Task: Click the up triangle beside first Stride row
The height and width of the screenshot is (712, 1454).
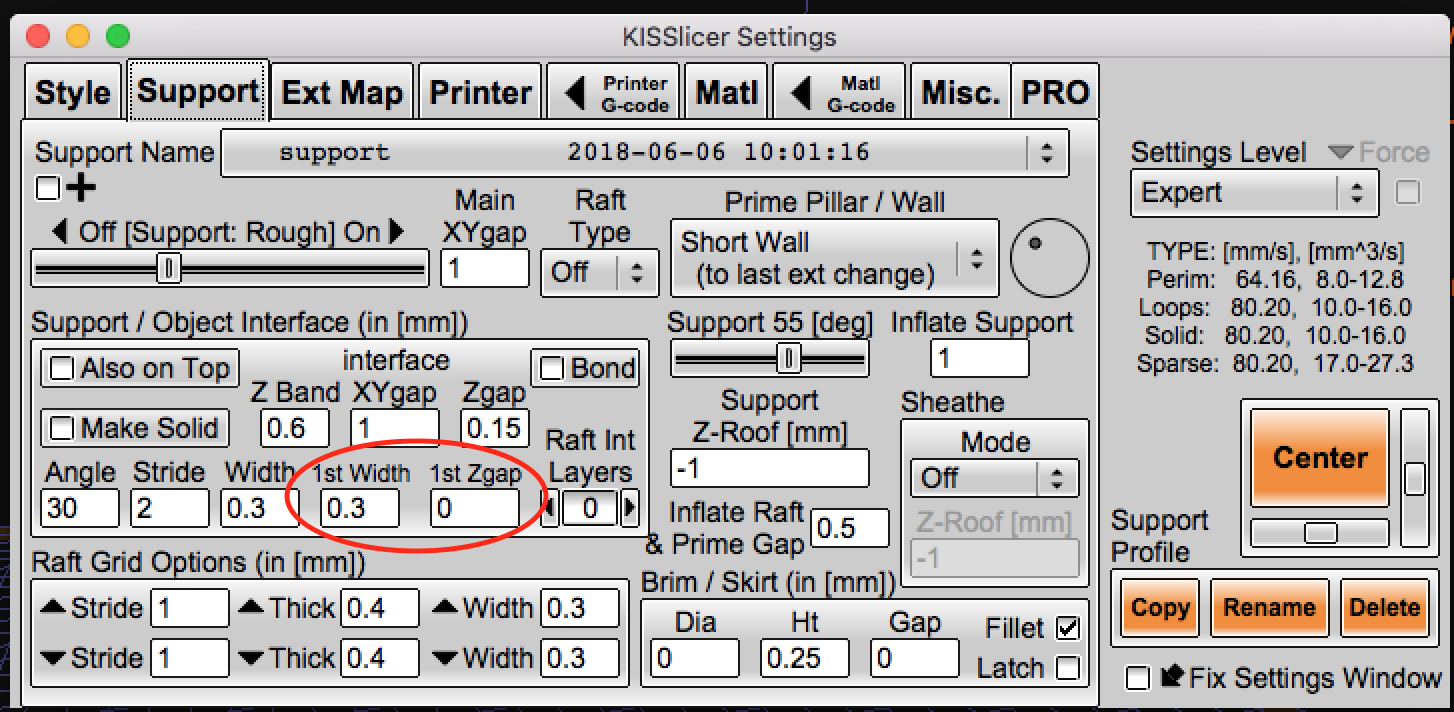Action: [x=52, y=608]
